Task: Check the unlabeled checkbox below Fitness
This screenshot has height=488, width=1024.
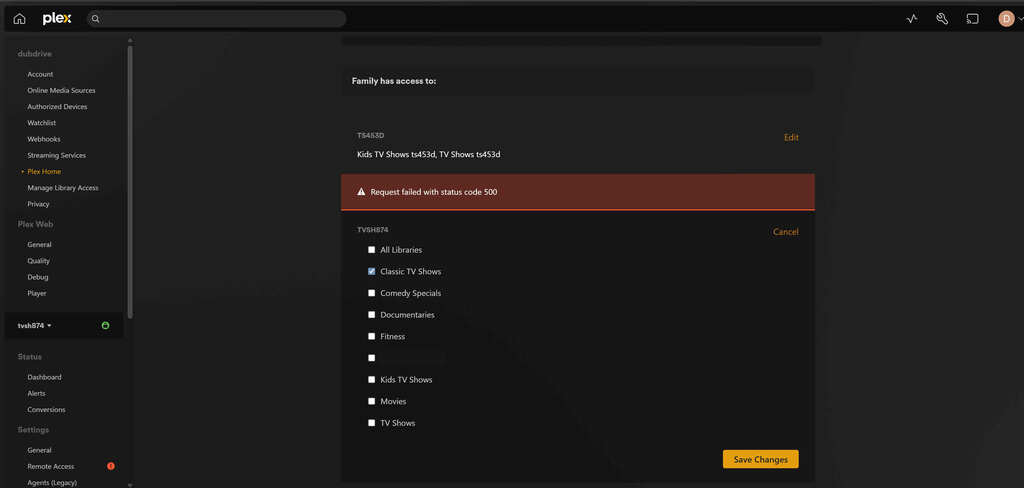Action: click(x=372, y=358)
